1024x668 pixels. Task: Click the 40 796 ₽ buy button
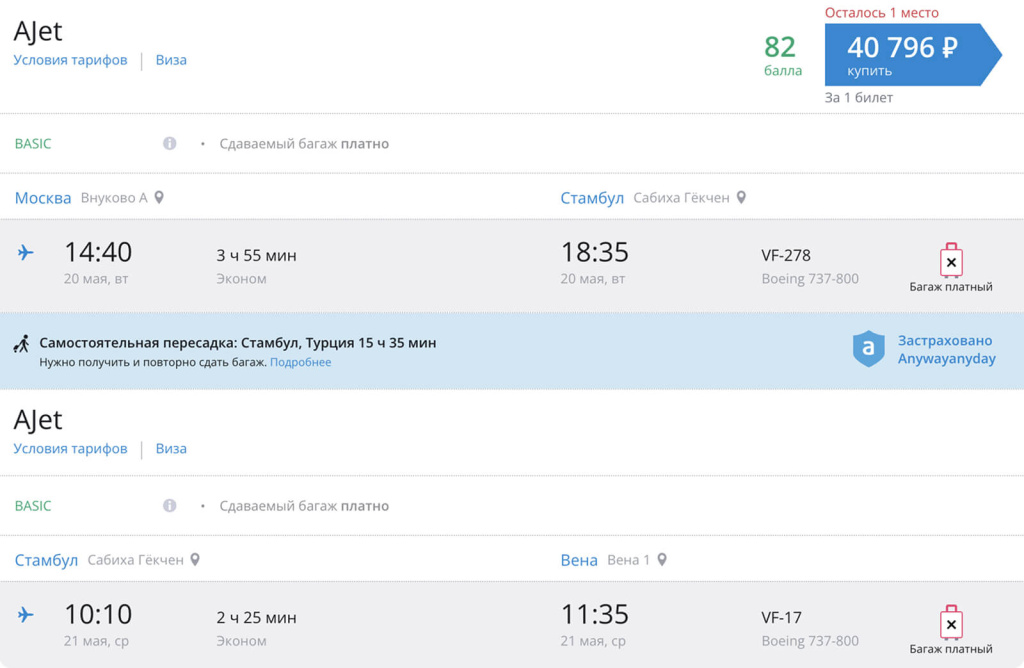912,55
